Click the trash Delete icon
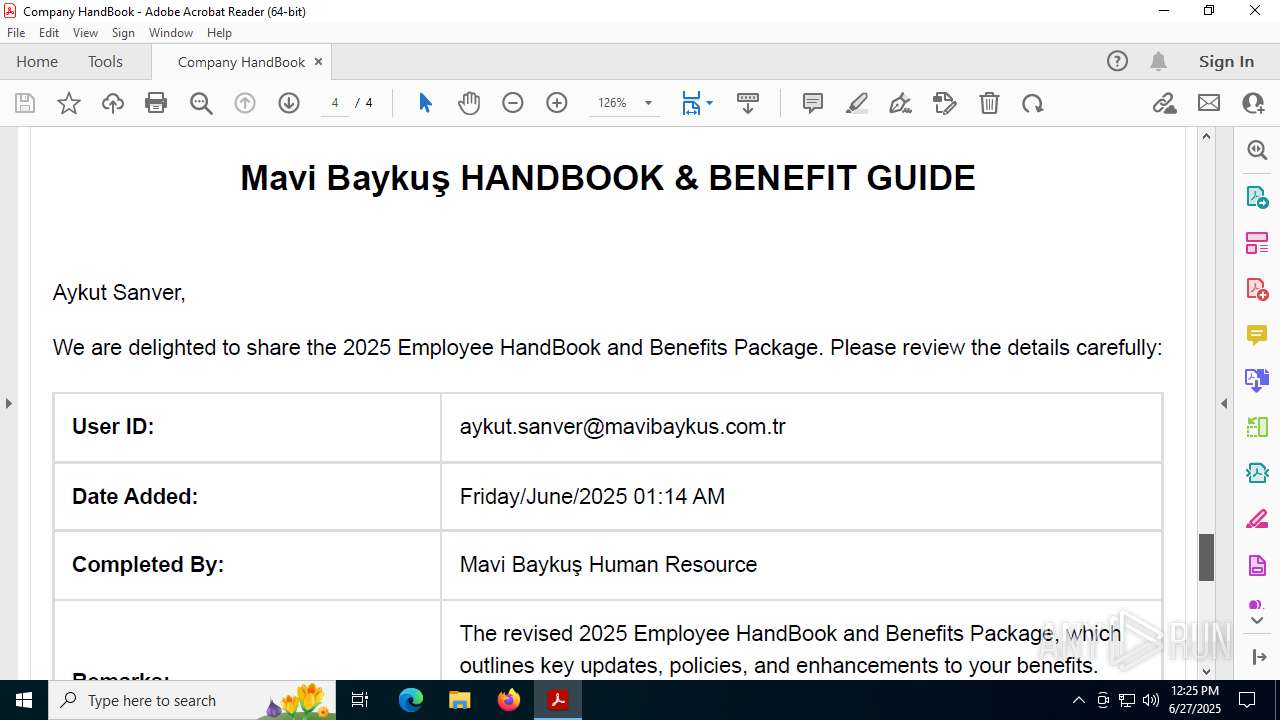The image size is (1280, 720). click(x=989, y=103)
